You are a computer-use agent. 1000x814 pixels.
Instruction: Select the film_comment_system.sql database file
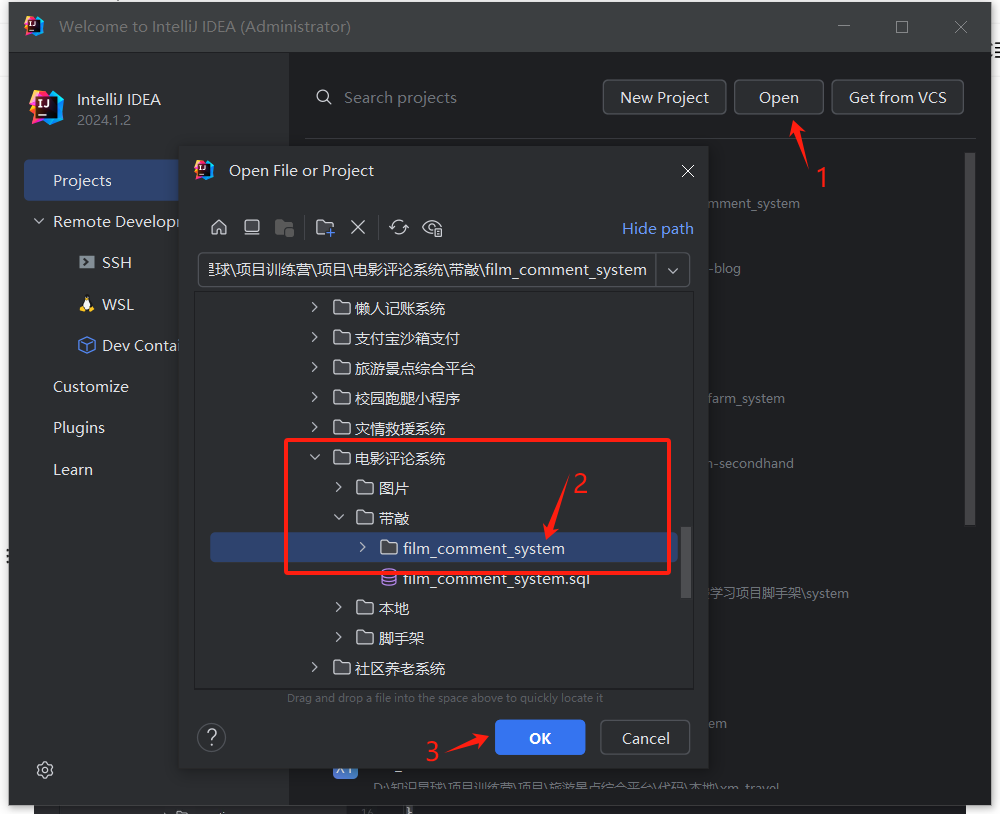(485, 579)
